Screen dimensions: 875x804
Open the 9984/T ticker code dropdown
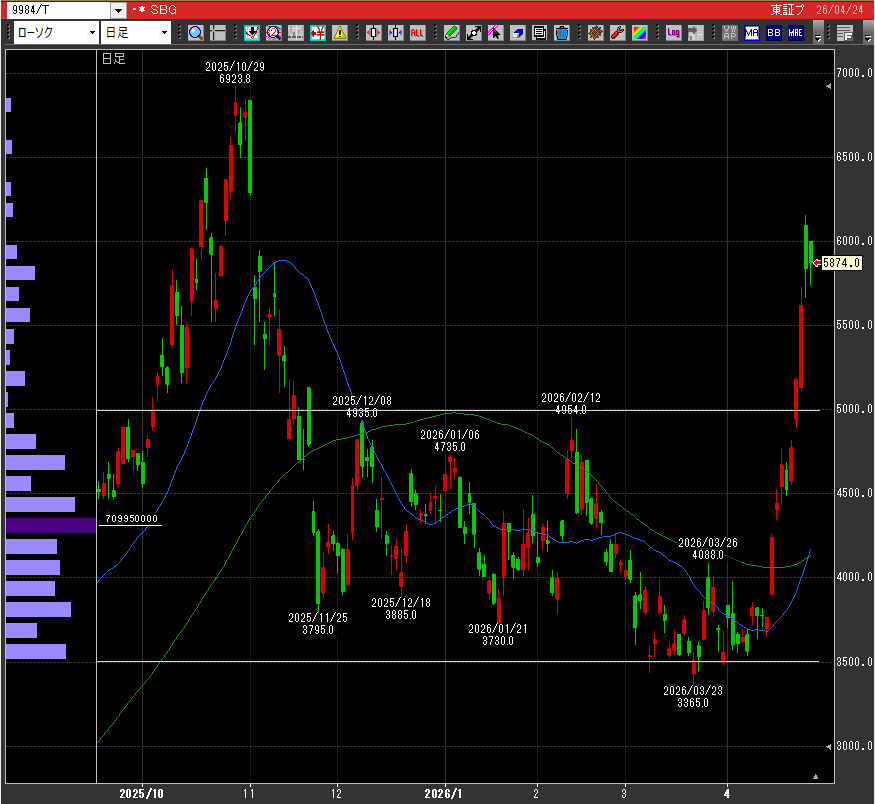(118, 11)
